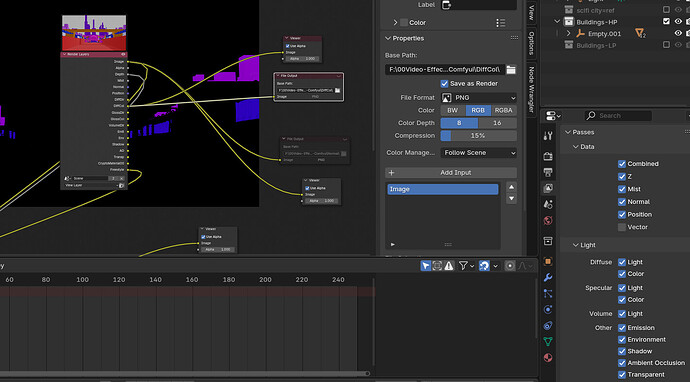This screenshot has height=382, width=690.
Task: Collapse the Data subpanel
Action: click(576, 147)
